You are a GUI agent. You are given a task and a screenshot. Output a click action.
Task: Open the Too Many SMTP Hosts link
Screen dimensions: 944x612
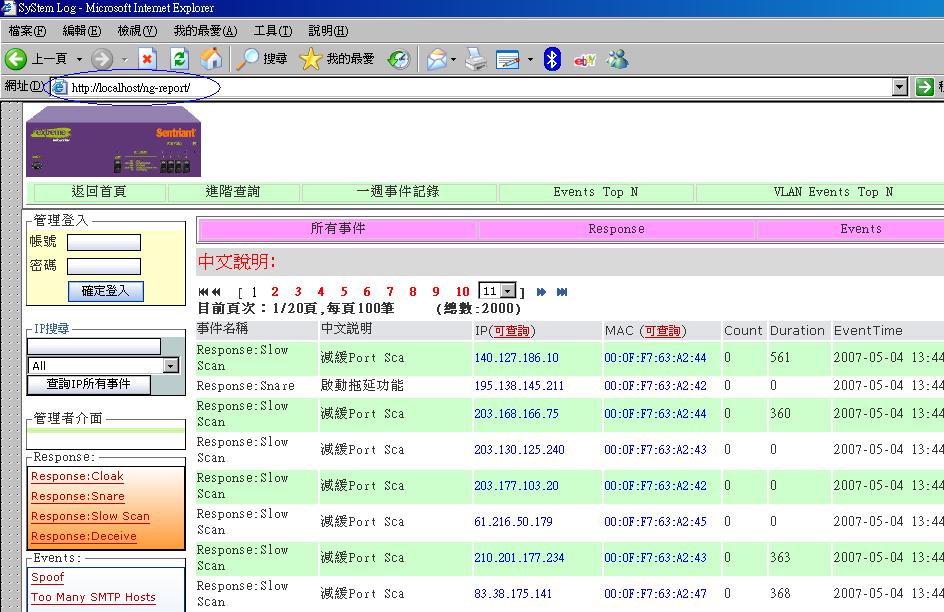pos(93,597)
